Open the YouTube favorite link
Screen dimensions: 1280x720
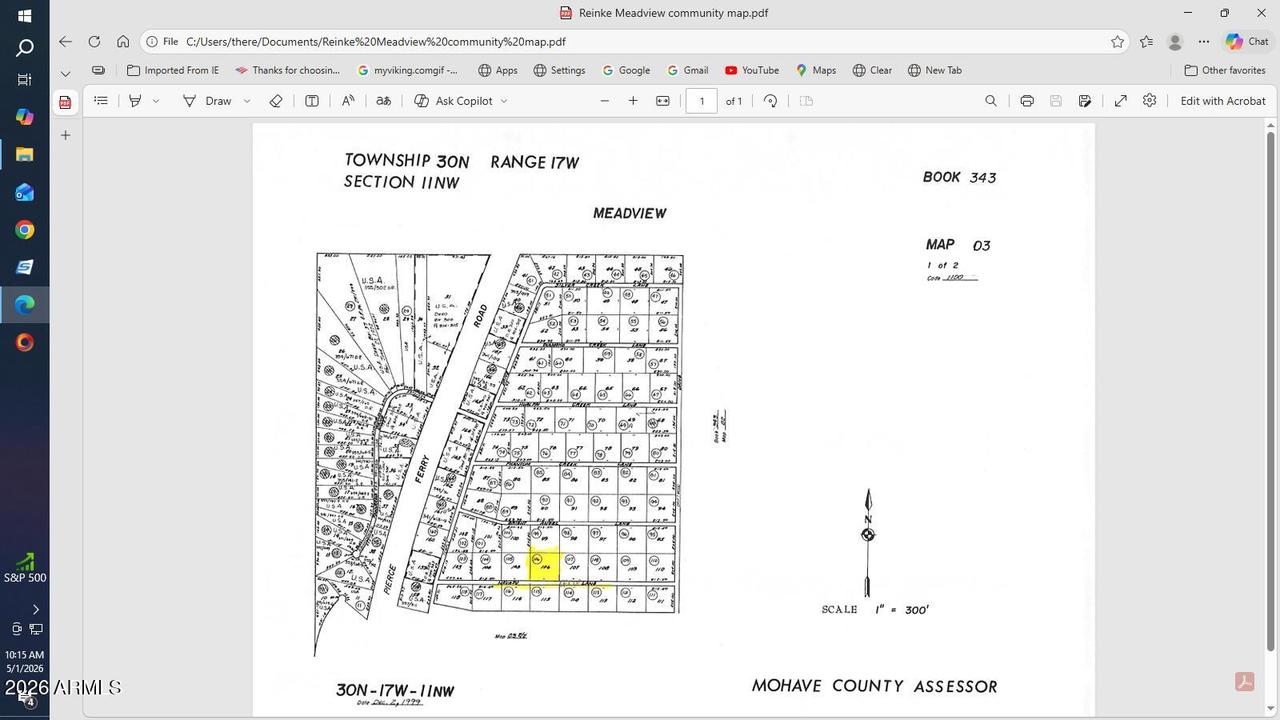[752, 70]
